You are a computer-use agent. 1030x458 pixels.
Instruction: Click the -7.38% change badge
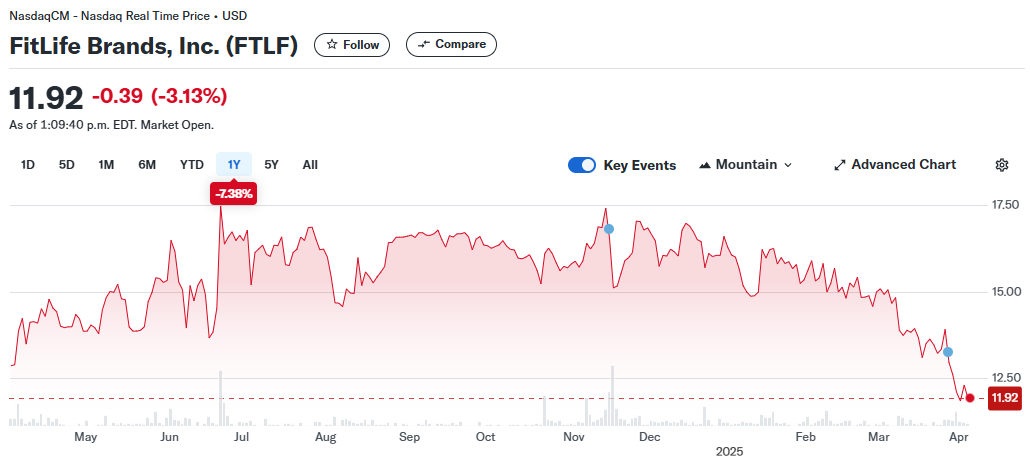point(233,194)
